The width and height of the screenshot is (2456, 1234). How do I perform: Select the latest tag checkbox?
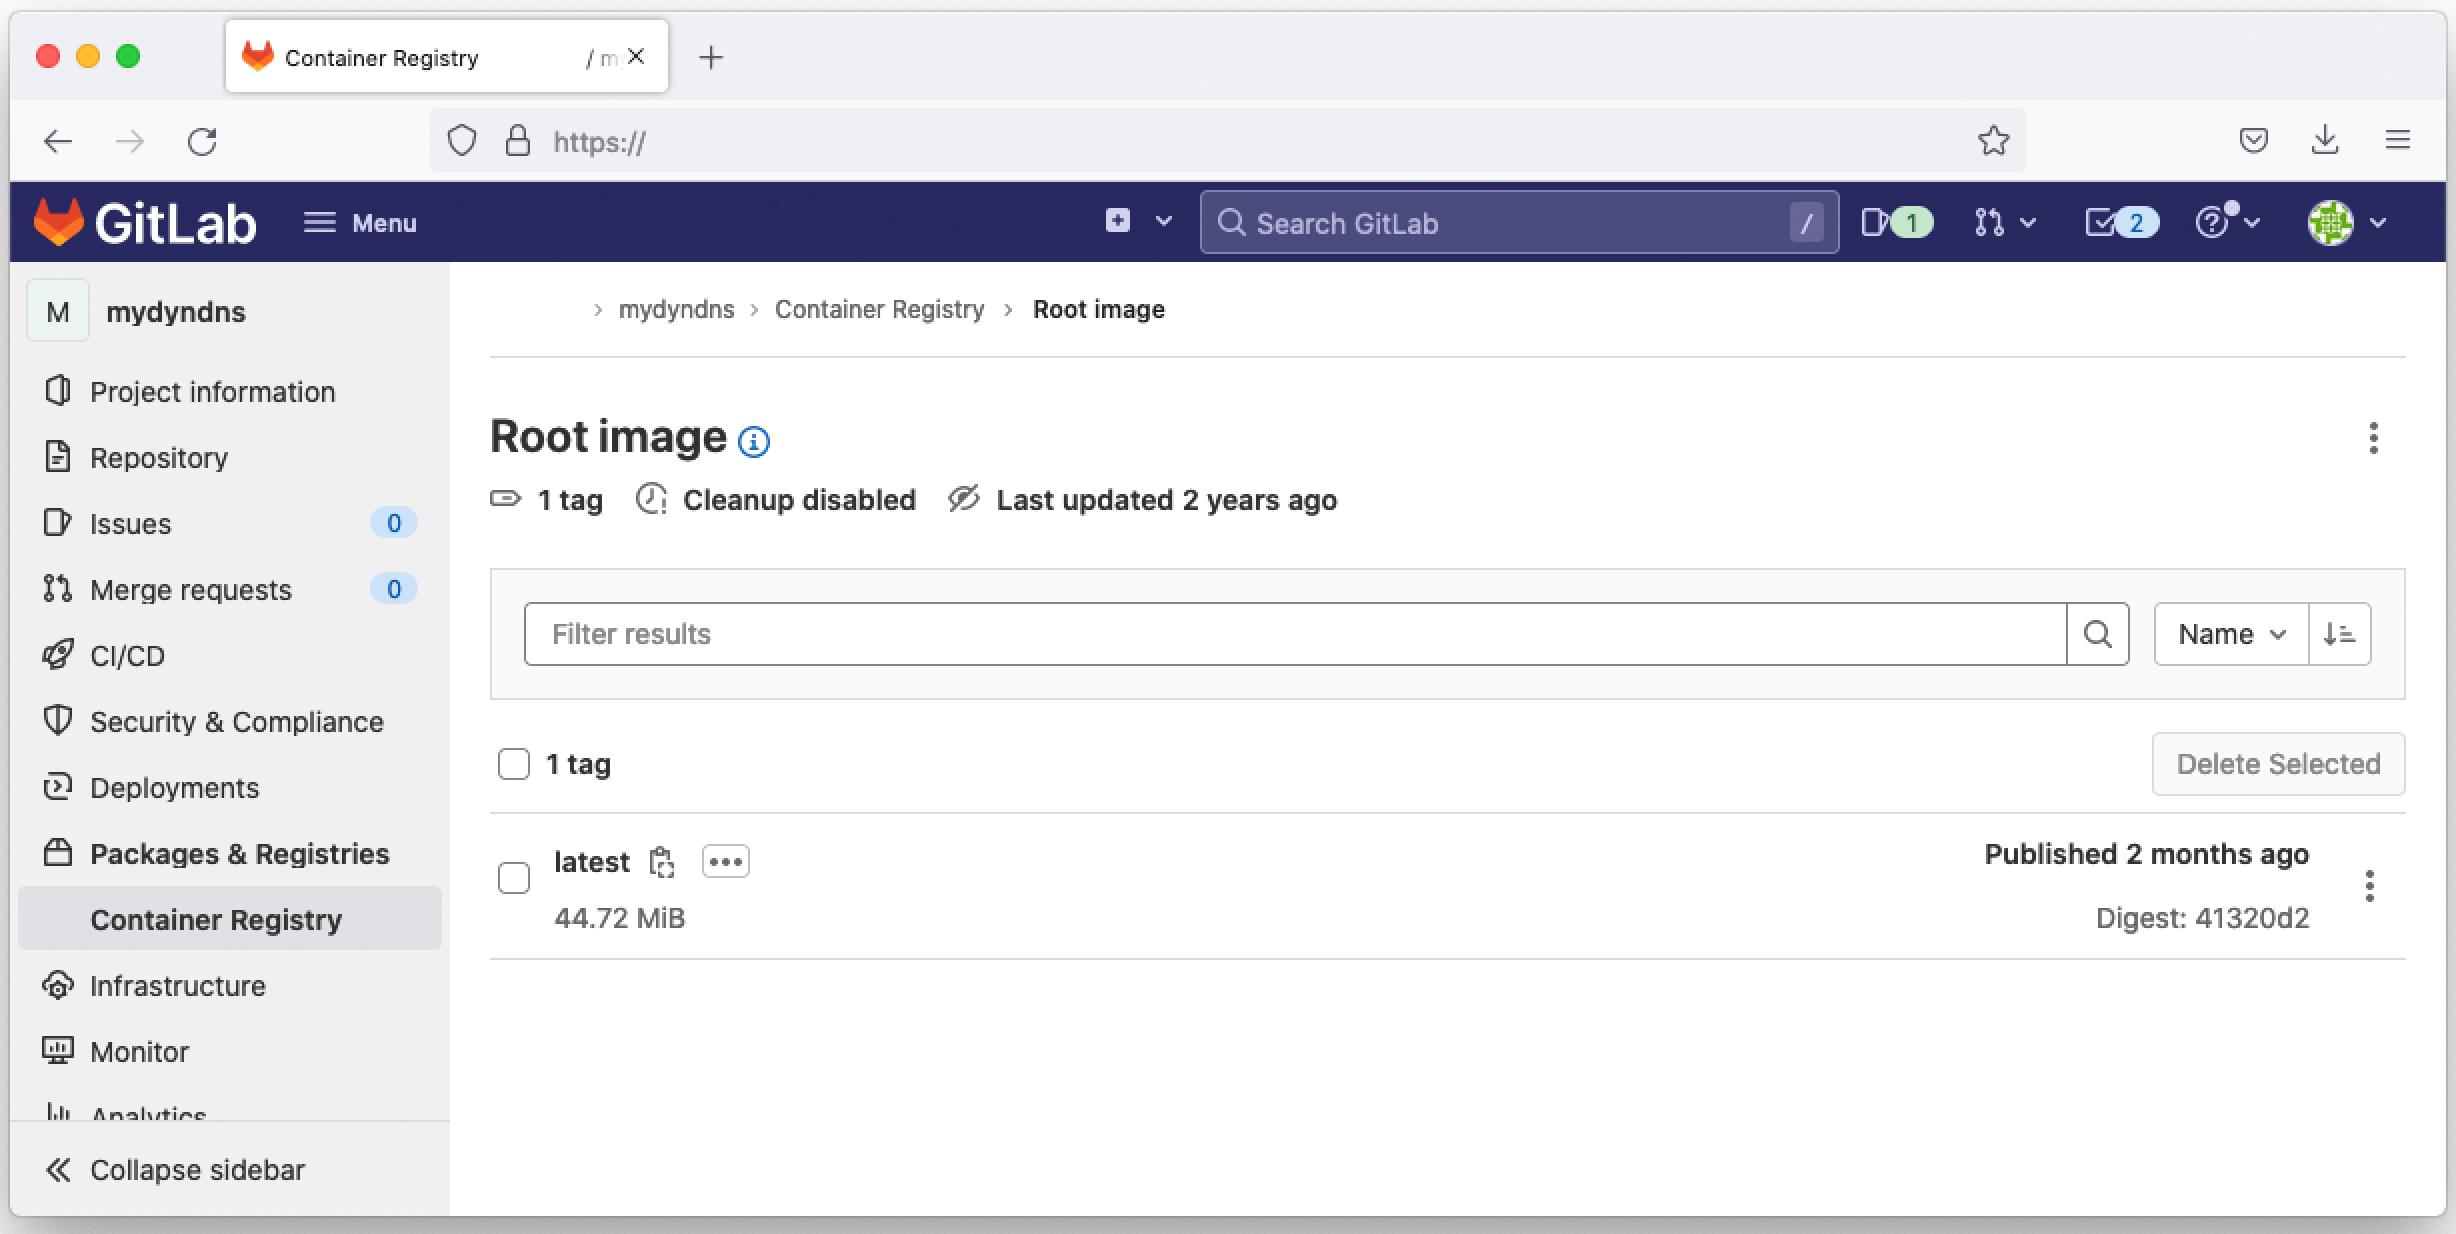tap(514, 878)
